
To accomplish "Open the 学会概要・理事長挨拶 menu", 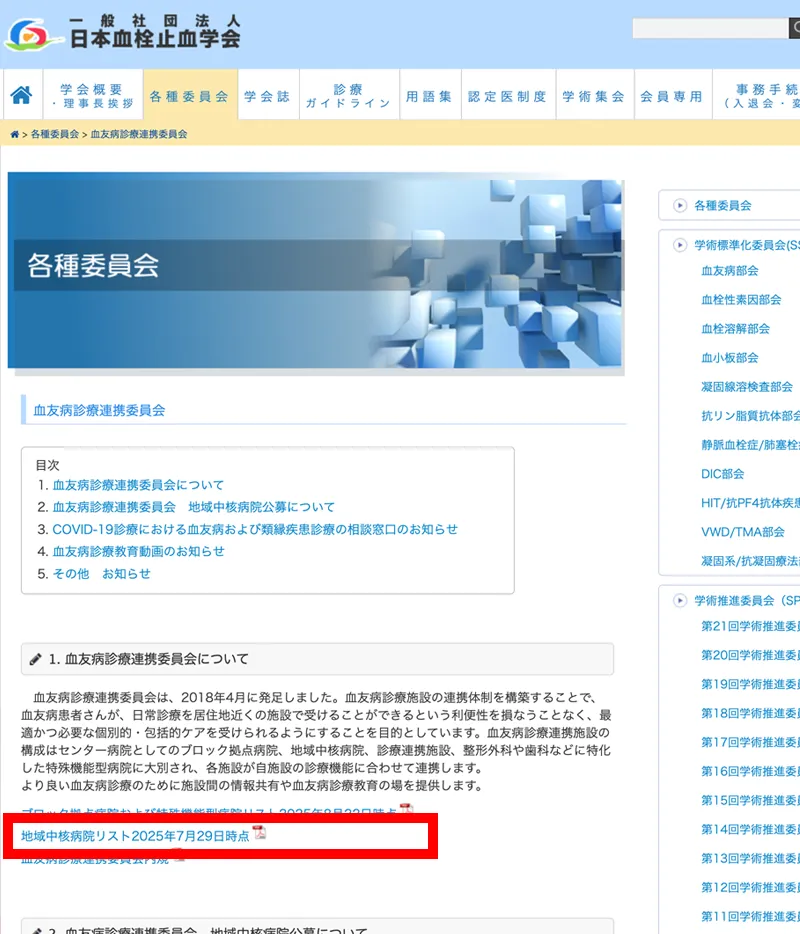I will coord(91,96).
